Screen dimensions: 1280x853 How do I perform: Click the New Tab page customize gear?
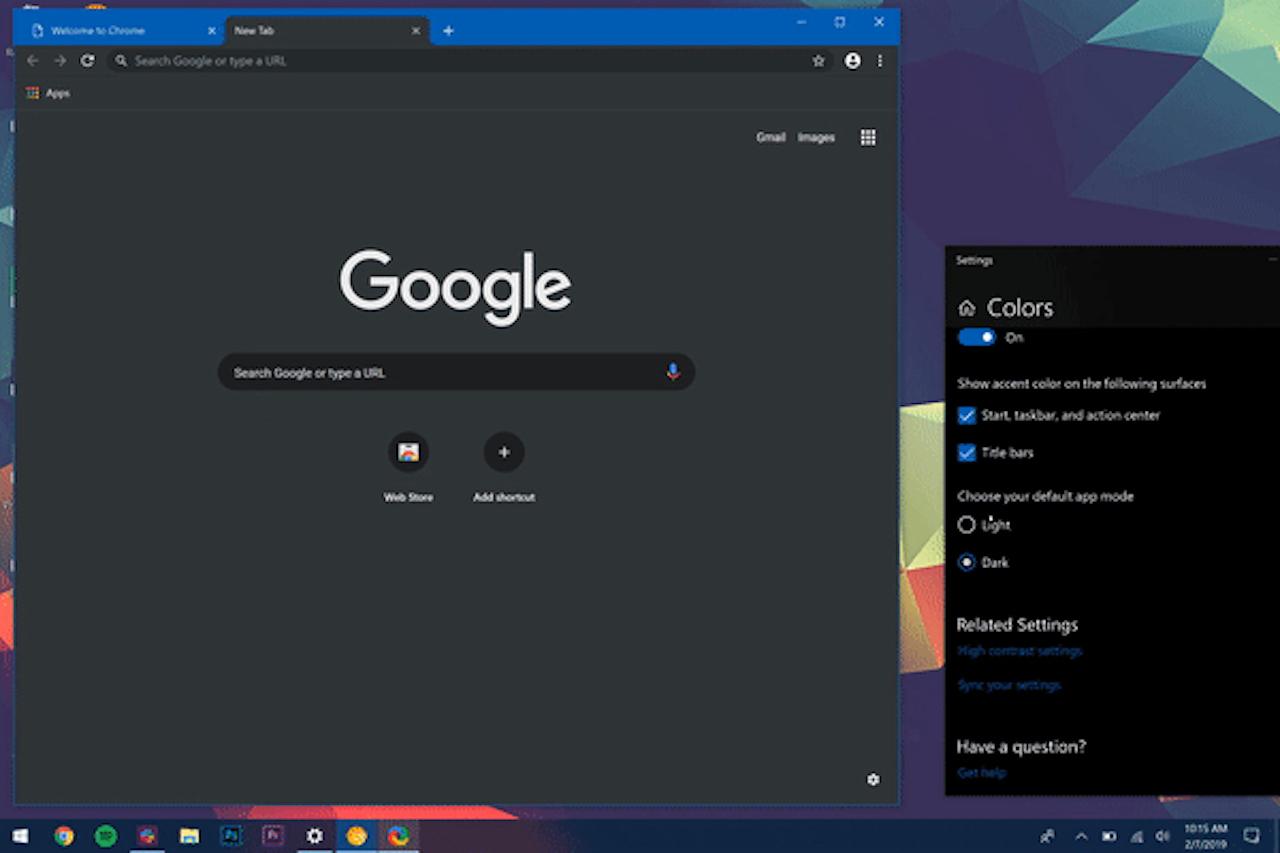coord(874,779)
